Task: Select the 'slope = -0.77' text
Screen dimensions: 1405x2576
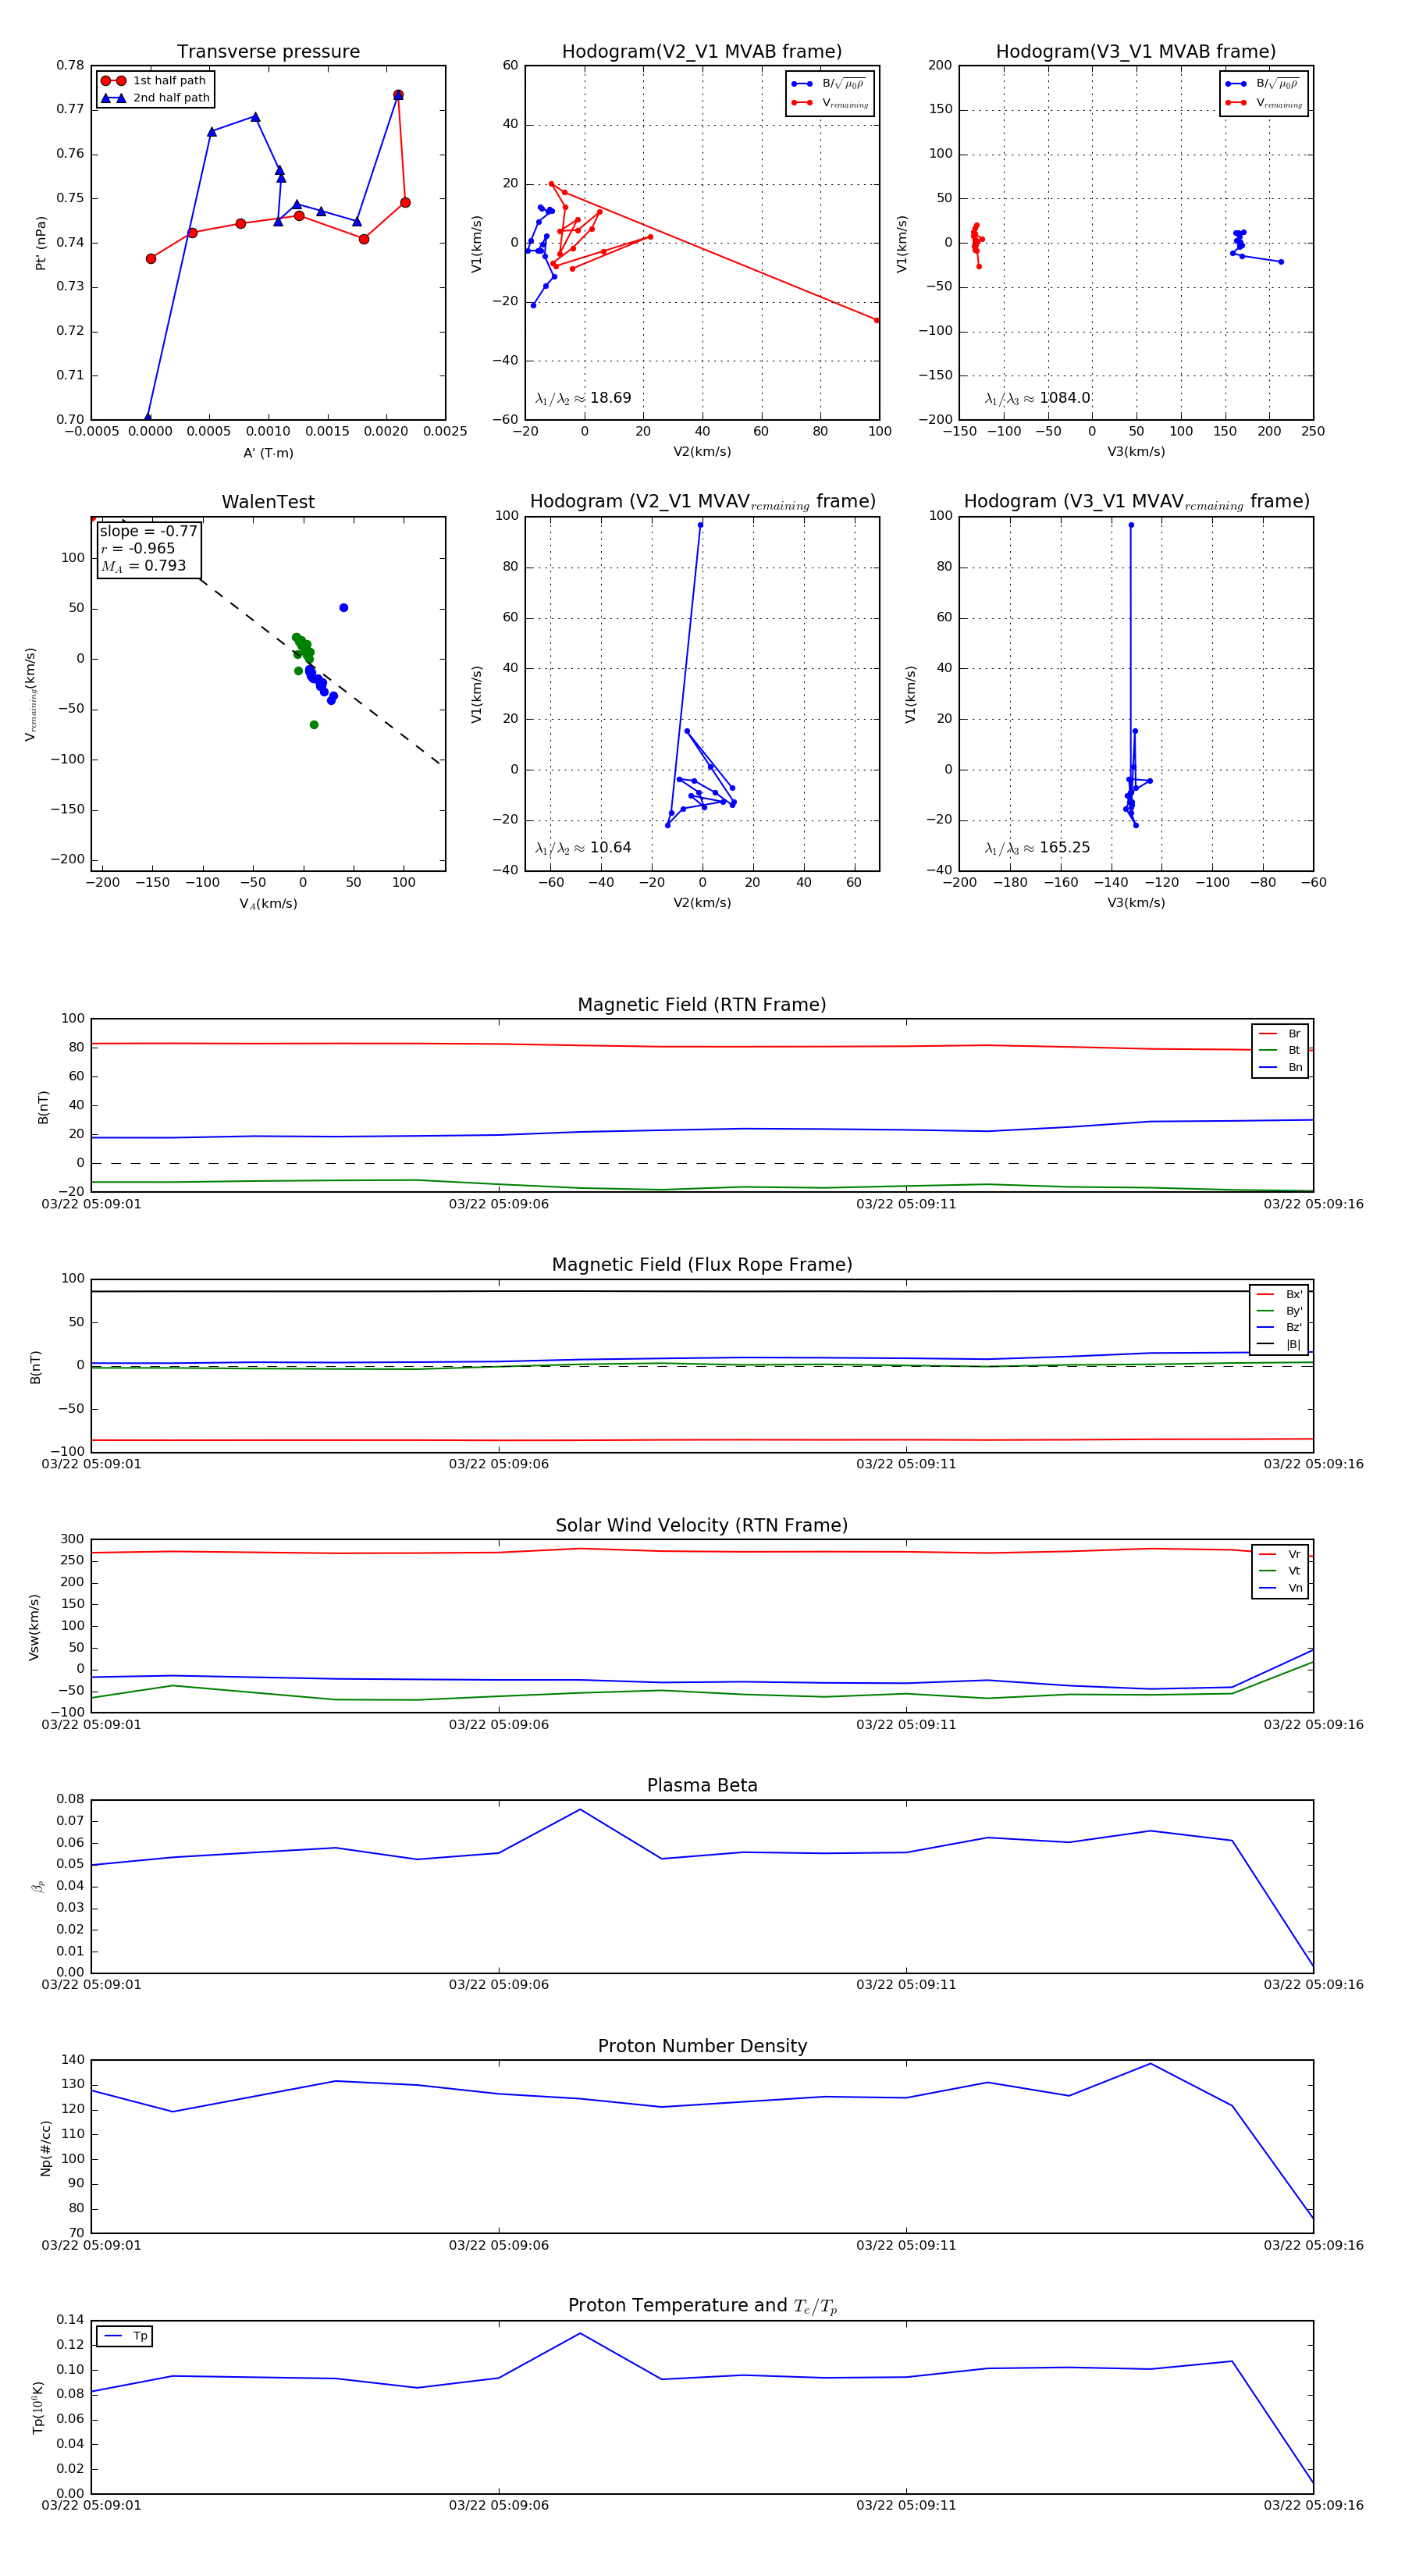Action: click(x=148, y=531)
